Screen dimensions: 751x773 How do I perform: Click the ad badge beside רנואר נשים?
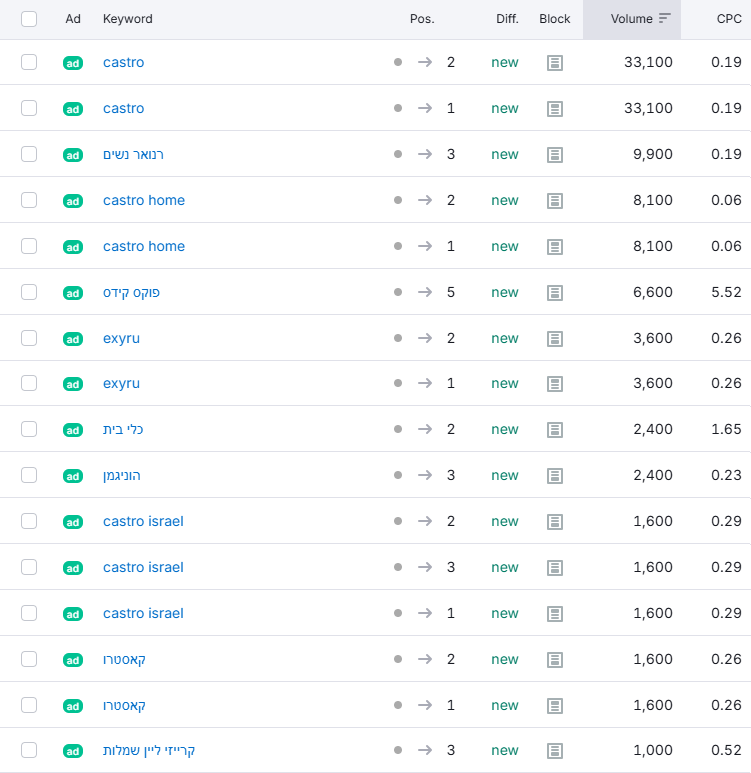pyautogui.click(x=73, y=155)
